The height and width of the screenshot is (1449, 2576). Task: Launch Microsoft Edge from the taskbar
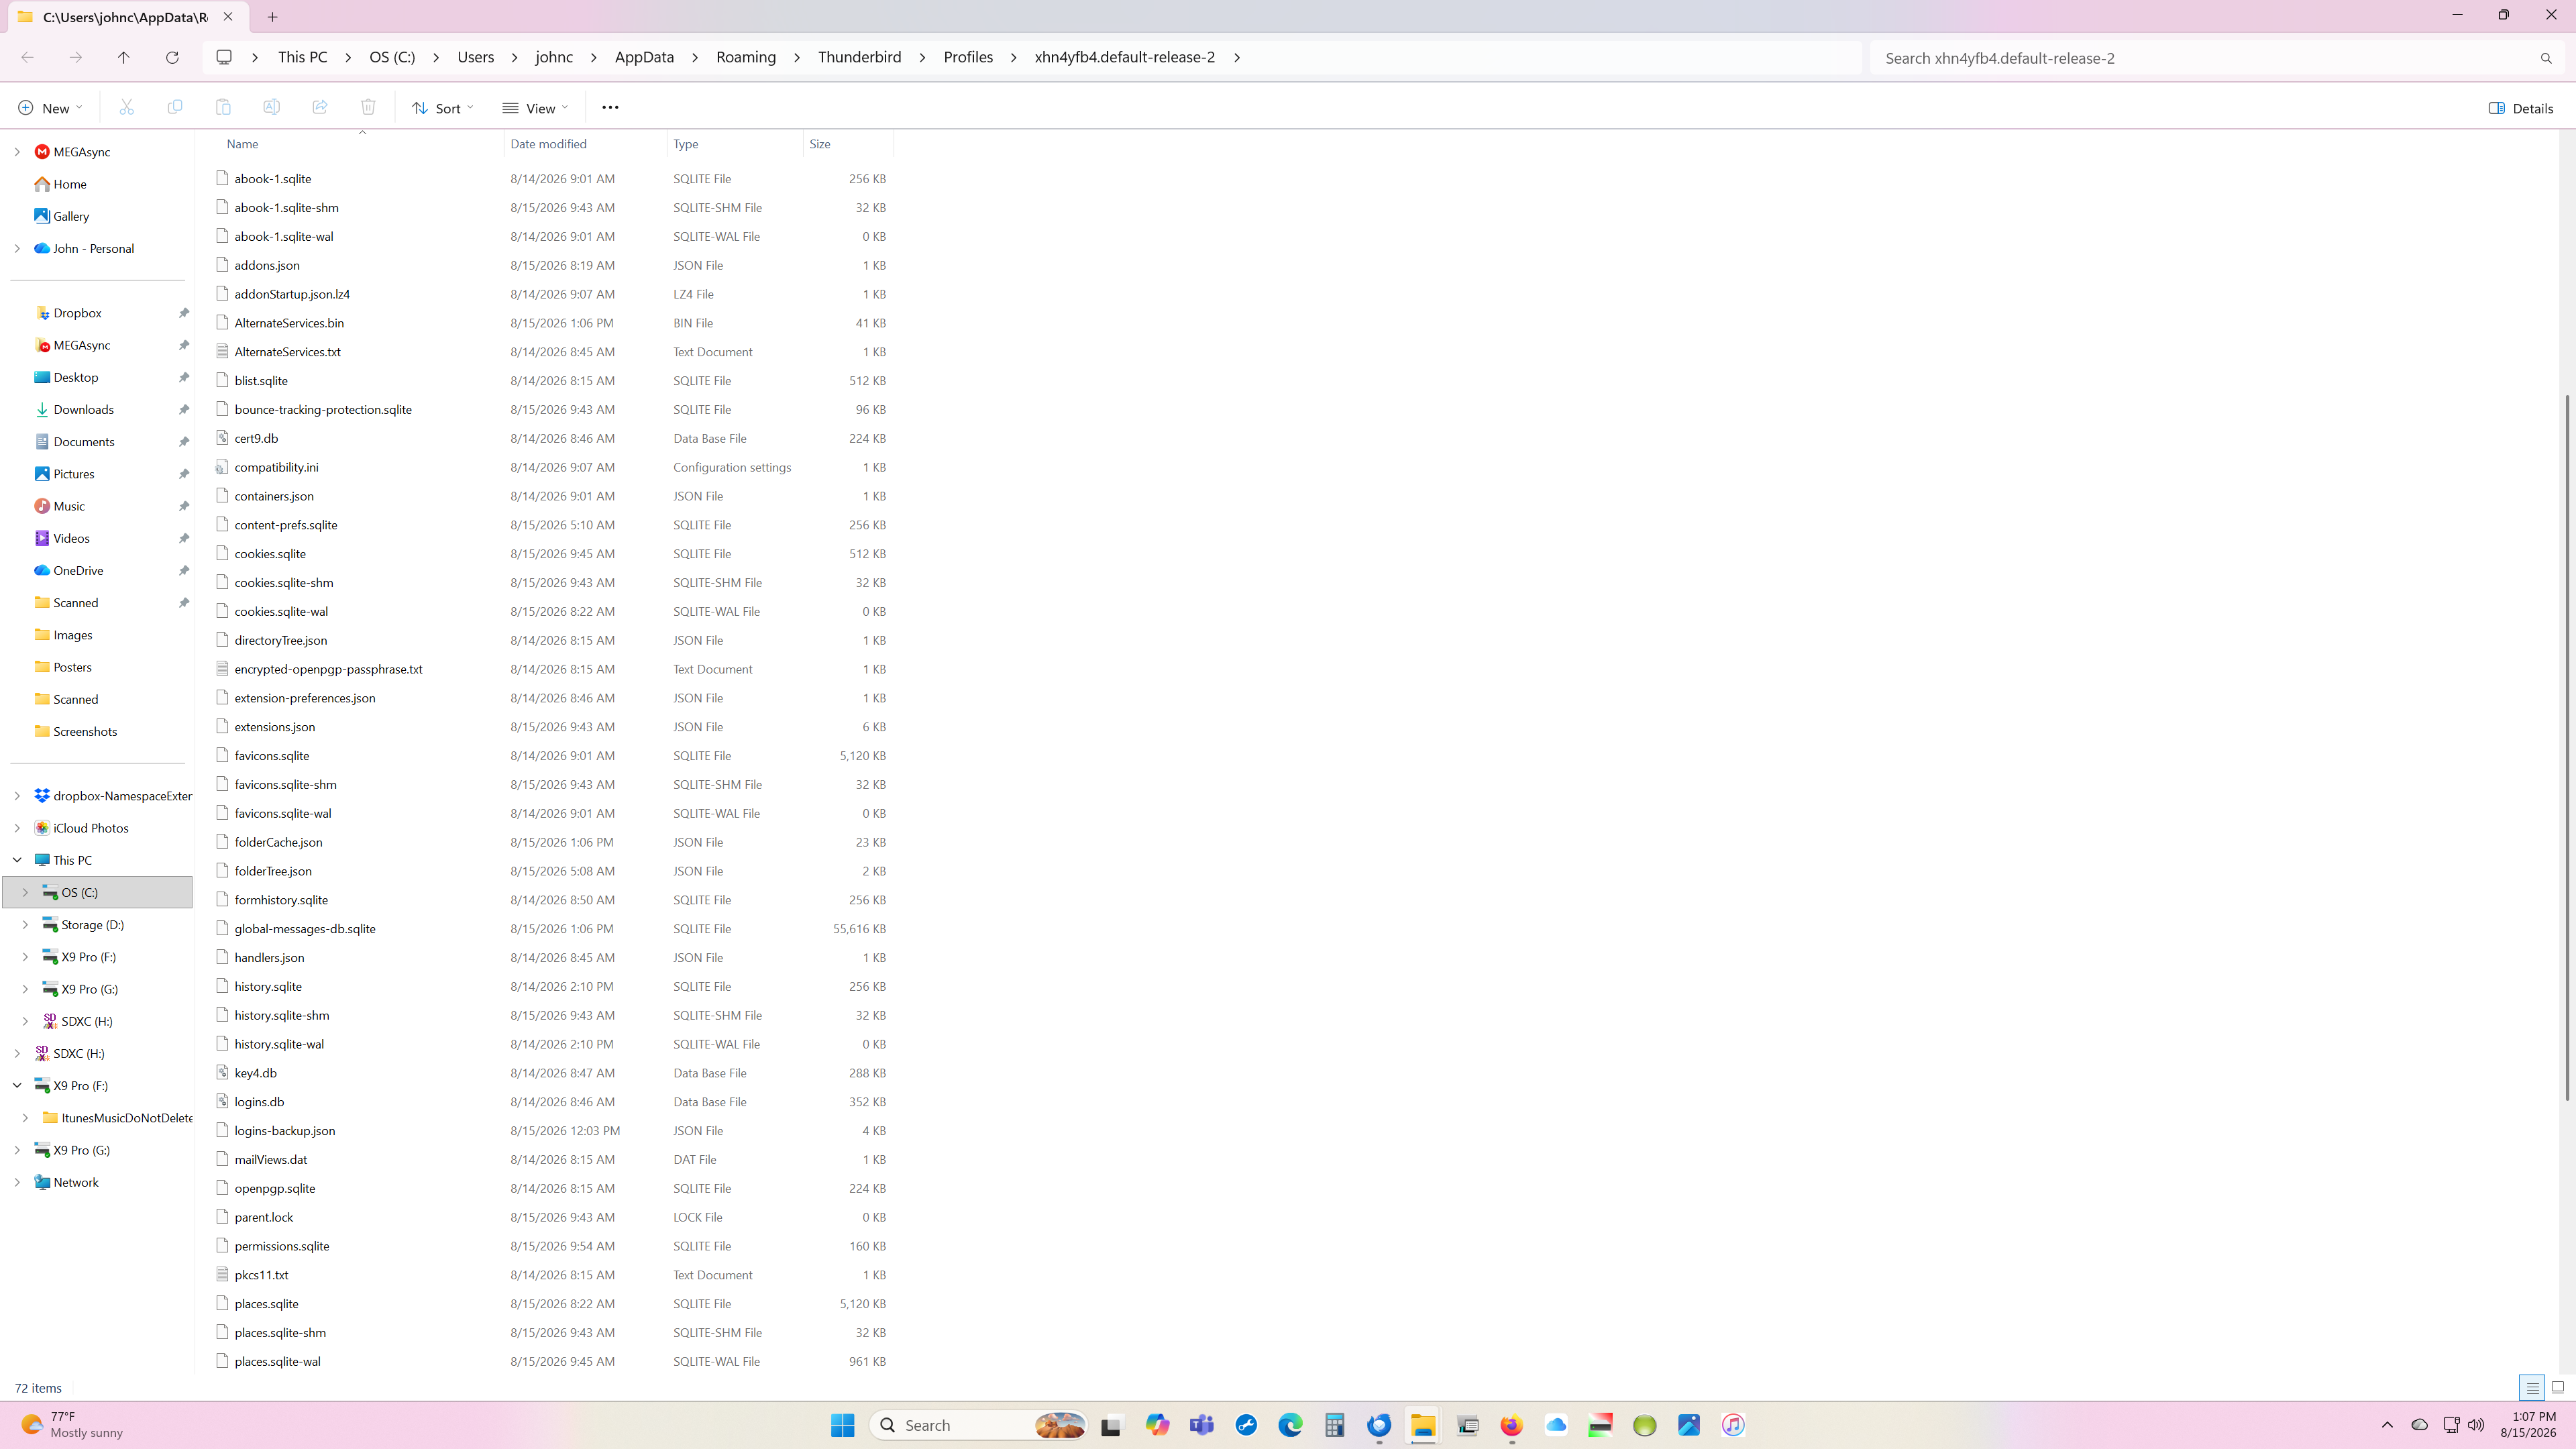click(x=1290, y=1425)
